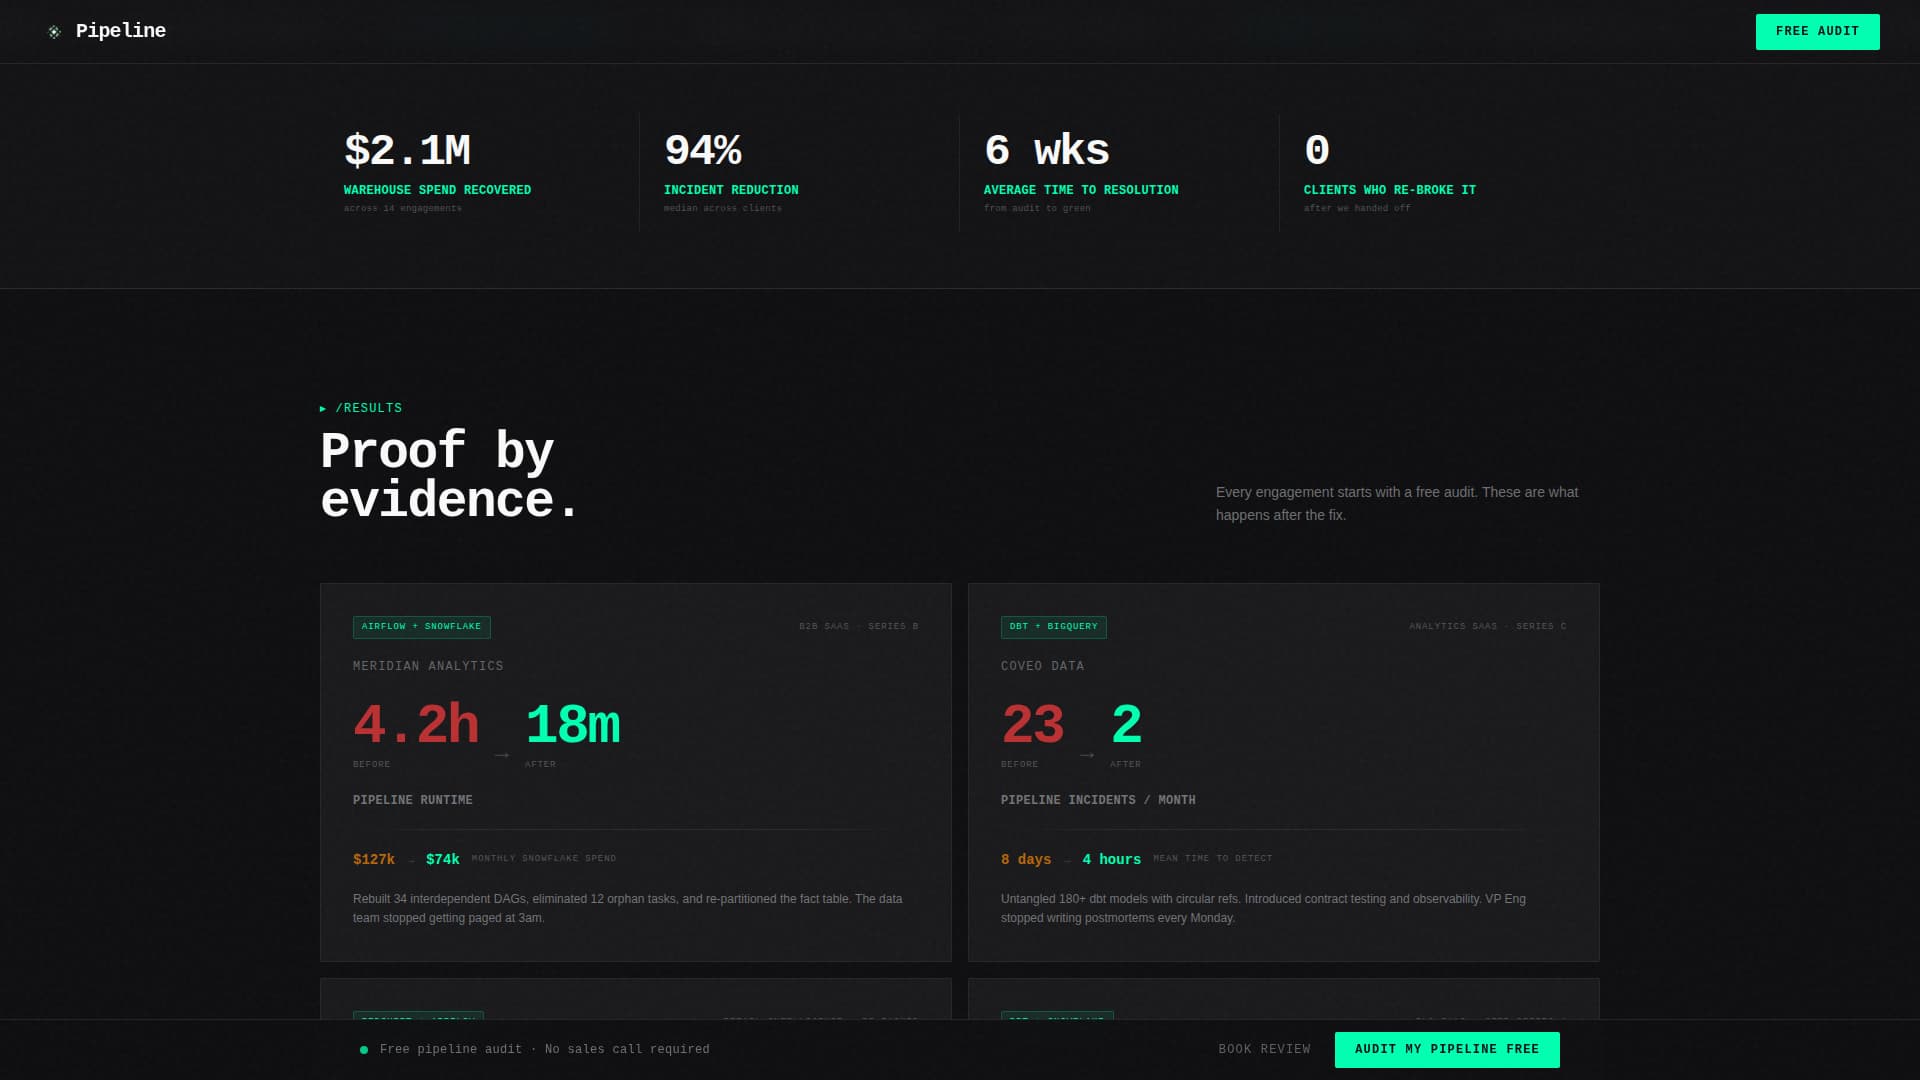Click CLIENTS WHO RE-BROKE IT label
Image resolution: width=1920 pixels, height=1080 pixels.
(x=1389, y=190)
